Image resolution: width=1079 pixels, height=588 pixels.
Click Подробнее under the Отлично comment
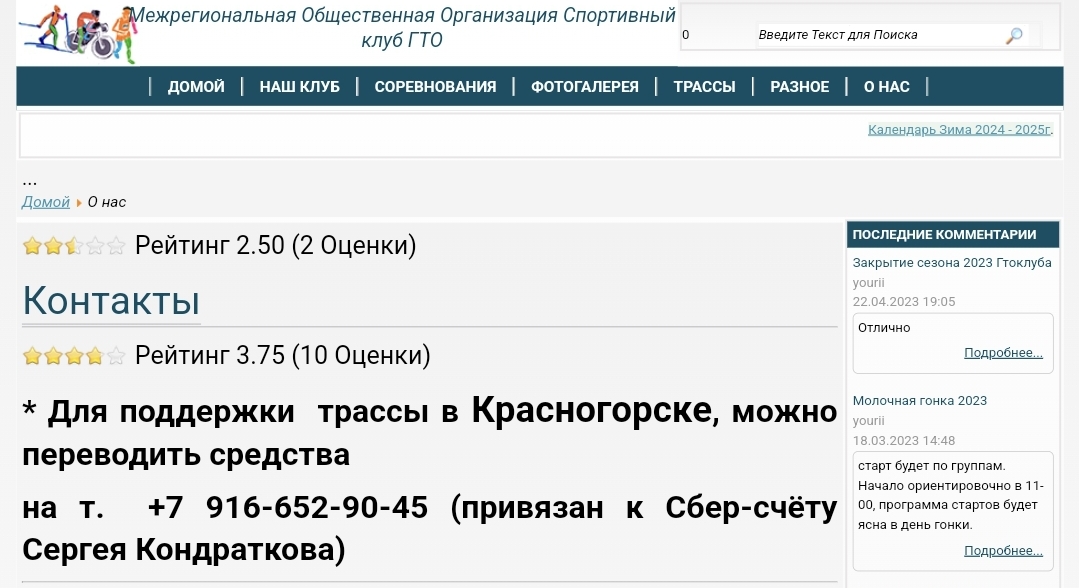pyautogui.click(x=1003, y=353)
